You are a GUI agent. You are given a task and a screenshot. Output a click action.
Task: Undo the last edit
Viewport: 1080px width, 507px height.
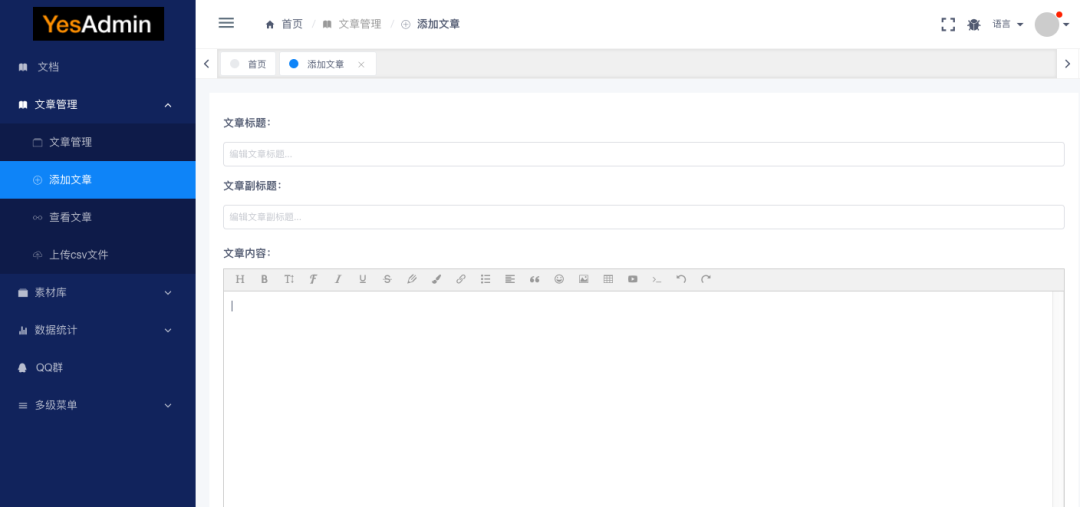681,279
